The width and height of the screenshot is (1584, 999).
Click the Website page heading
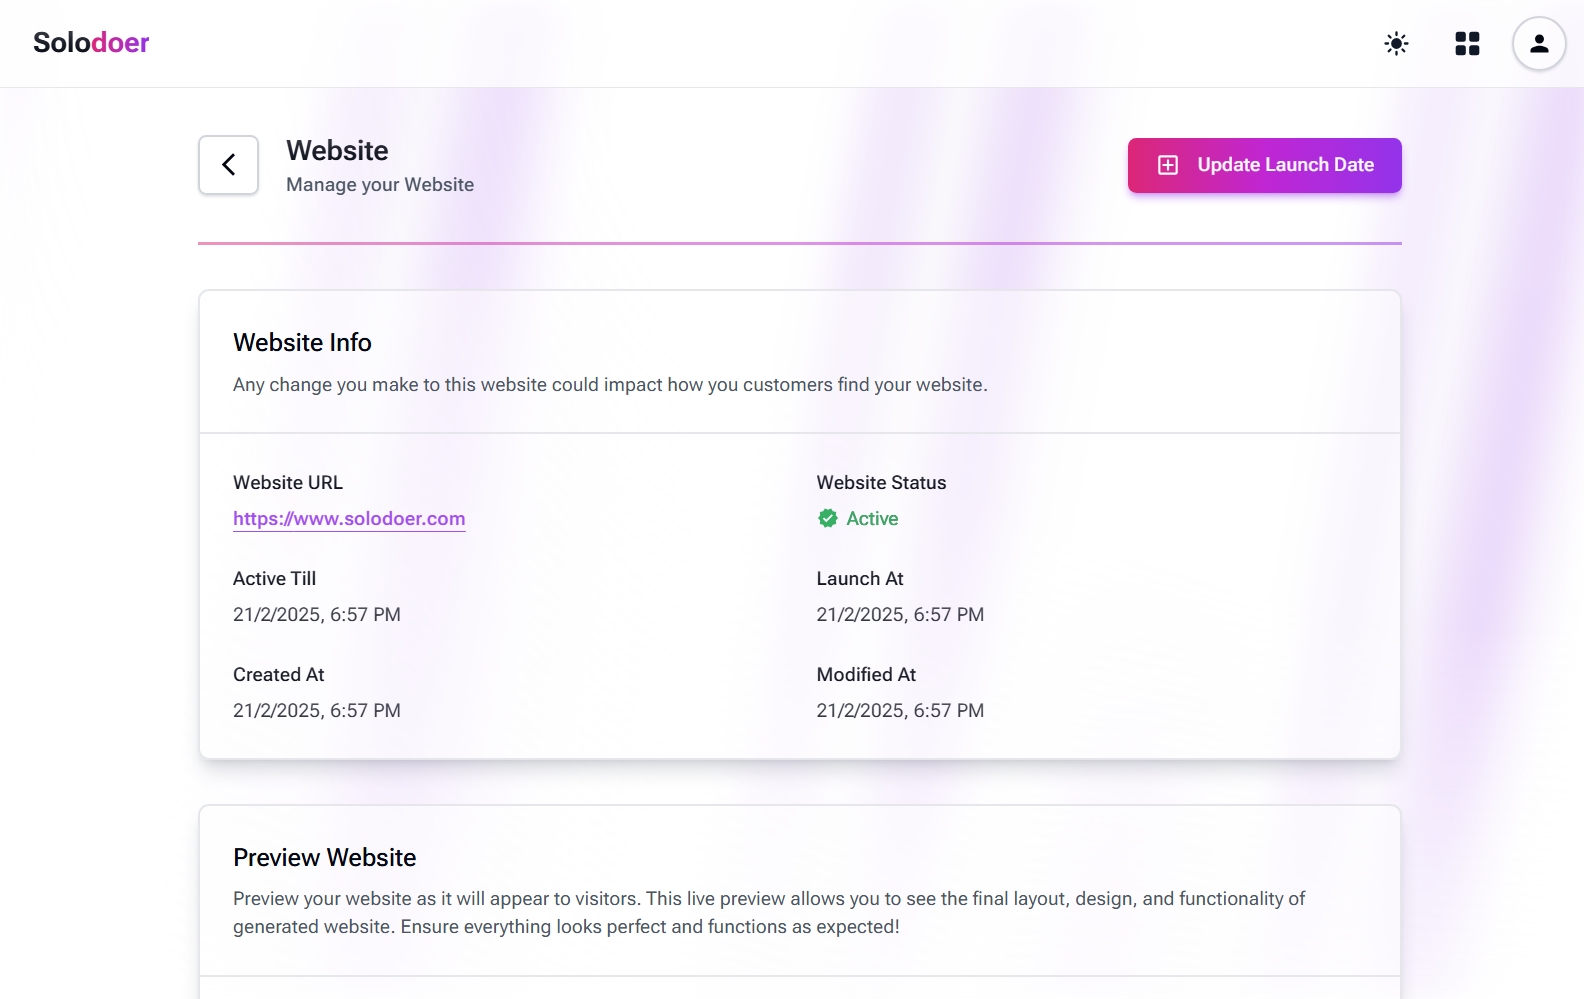coord(337,150)
